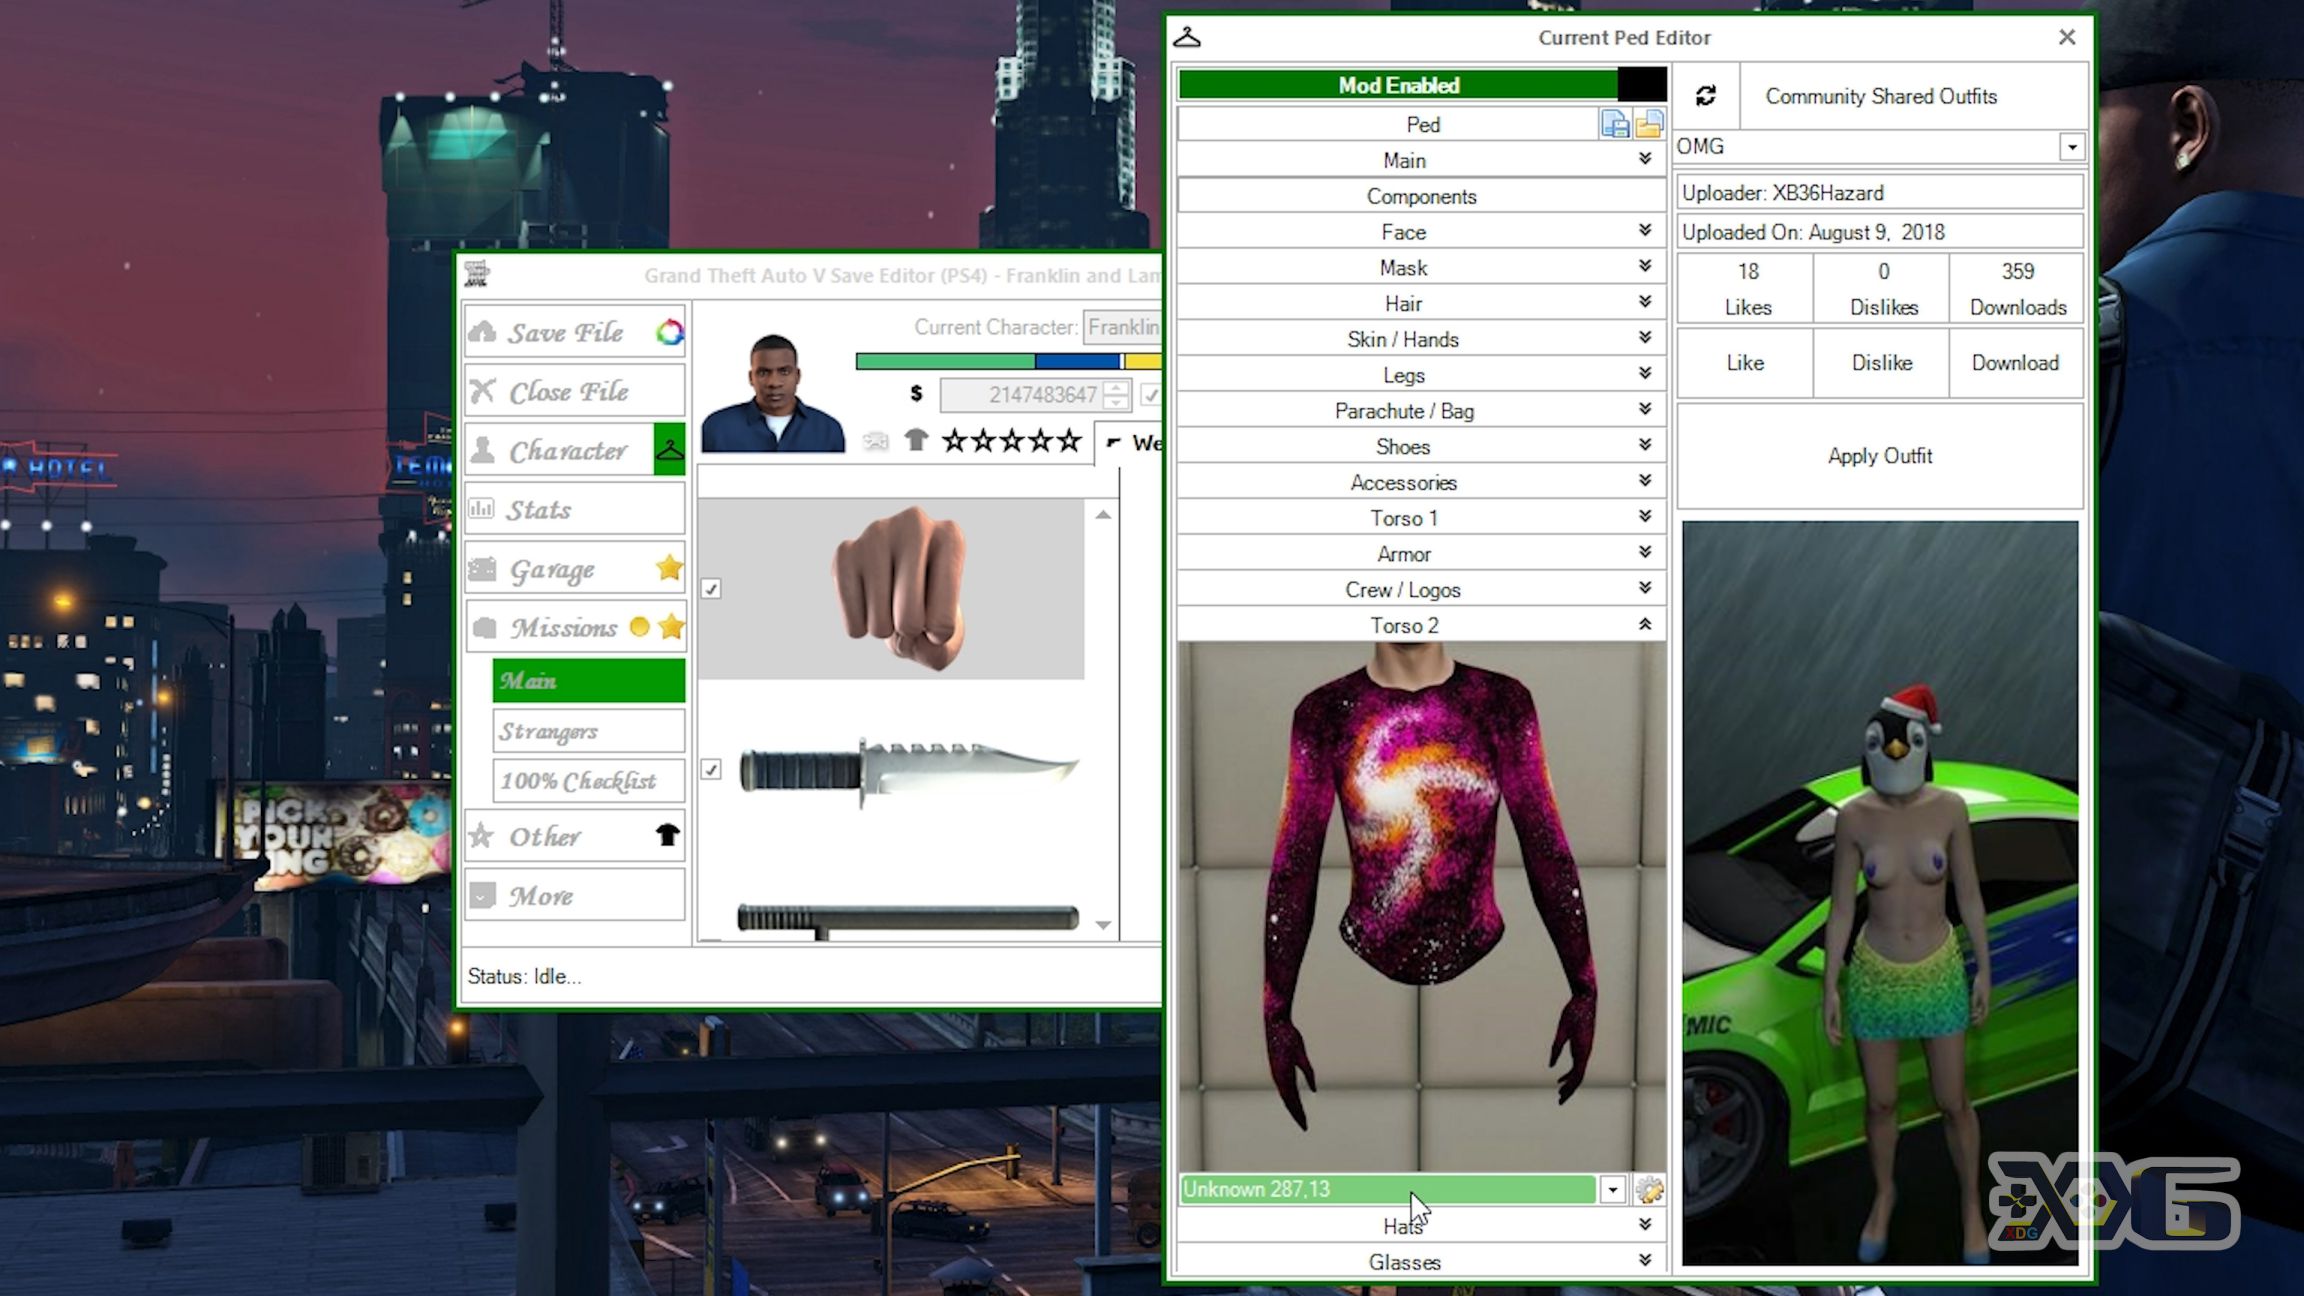The image size is (2304, 1296).
Task: Click the black t-shirt icon on Other
Action: 667,835
